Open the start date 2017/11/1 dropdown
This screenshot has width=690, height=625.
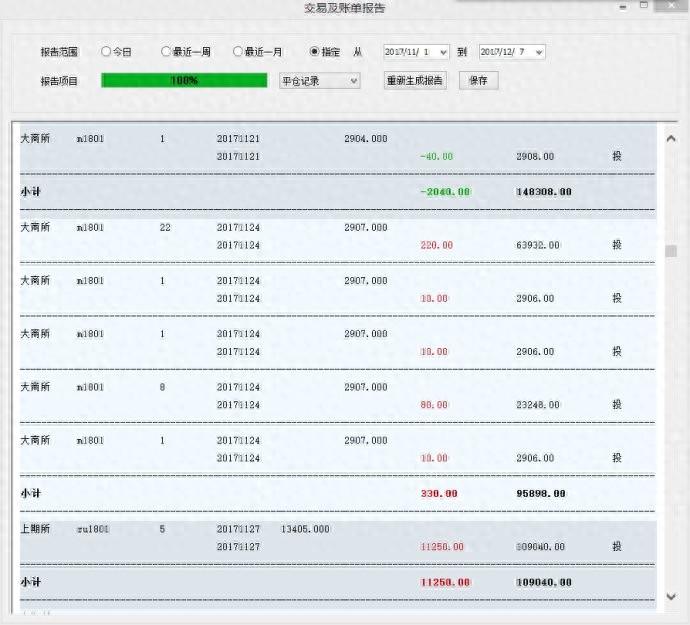[x=443, y=52]
